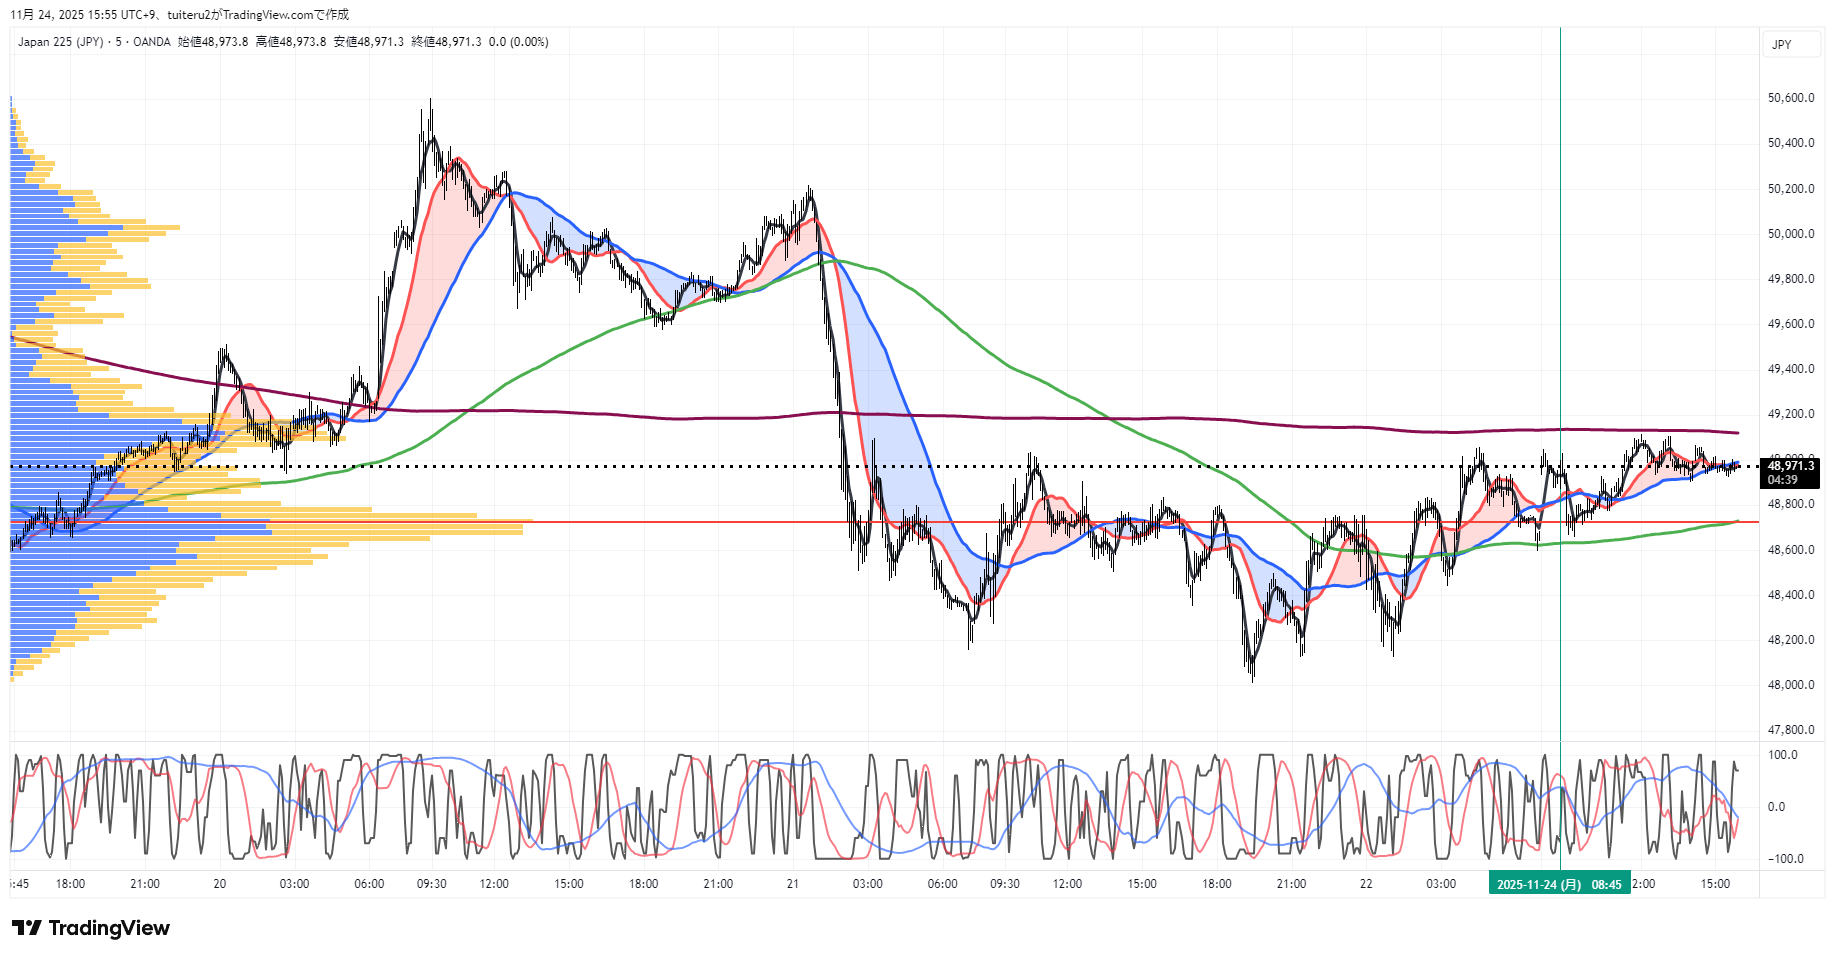Click the 21 date label on time axis
This screenshot has width=1835, height=958.
(x=793, y=884)
